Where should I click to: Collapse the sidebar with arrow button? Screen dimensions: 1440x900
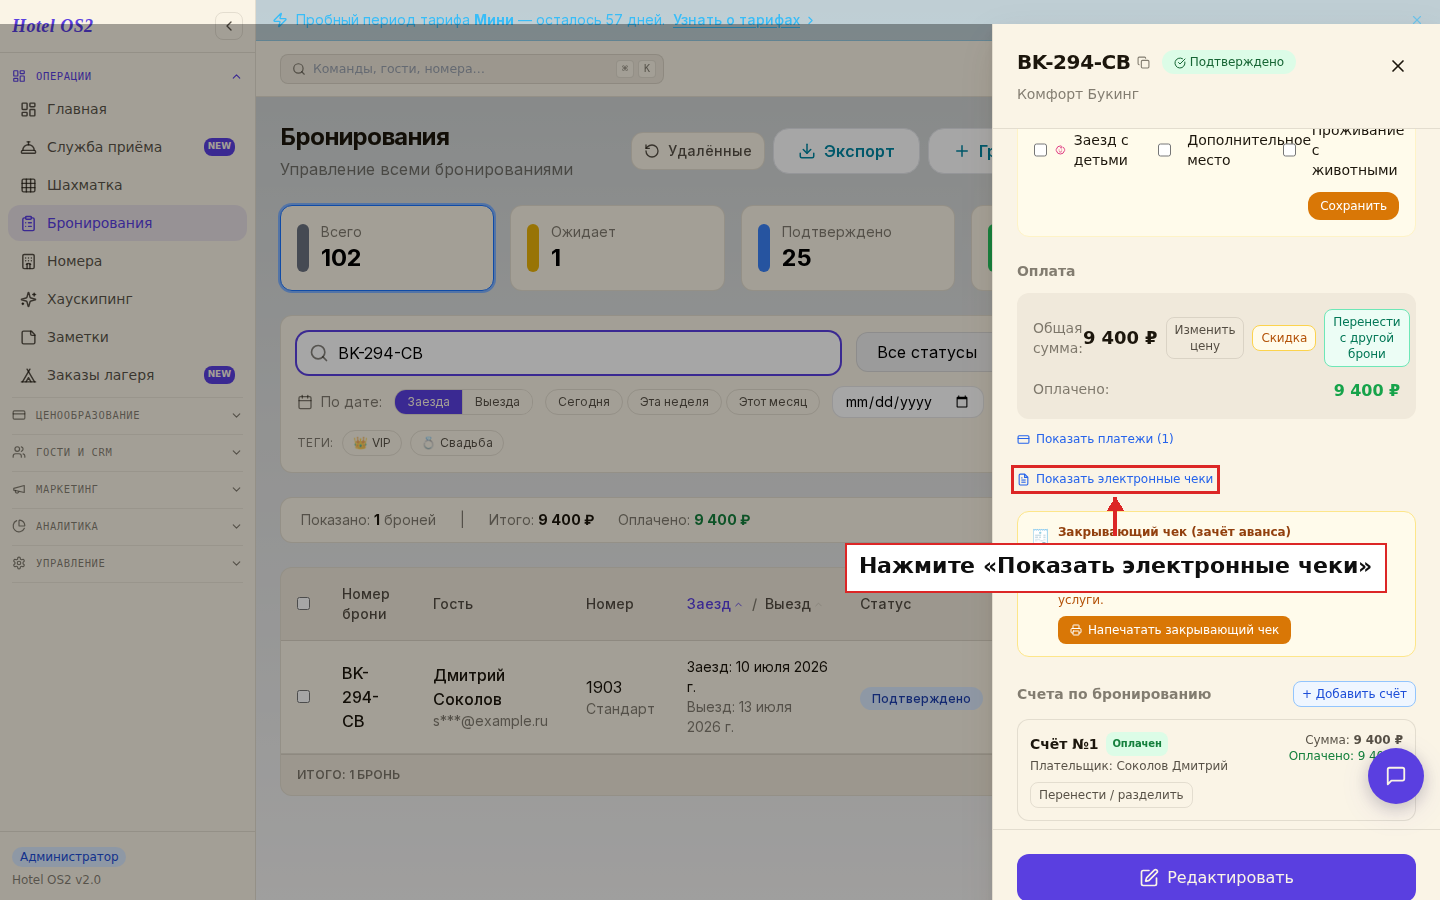[x=229, y=26]
